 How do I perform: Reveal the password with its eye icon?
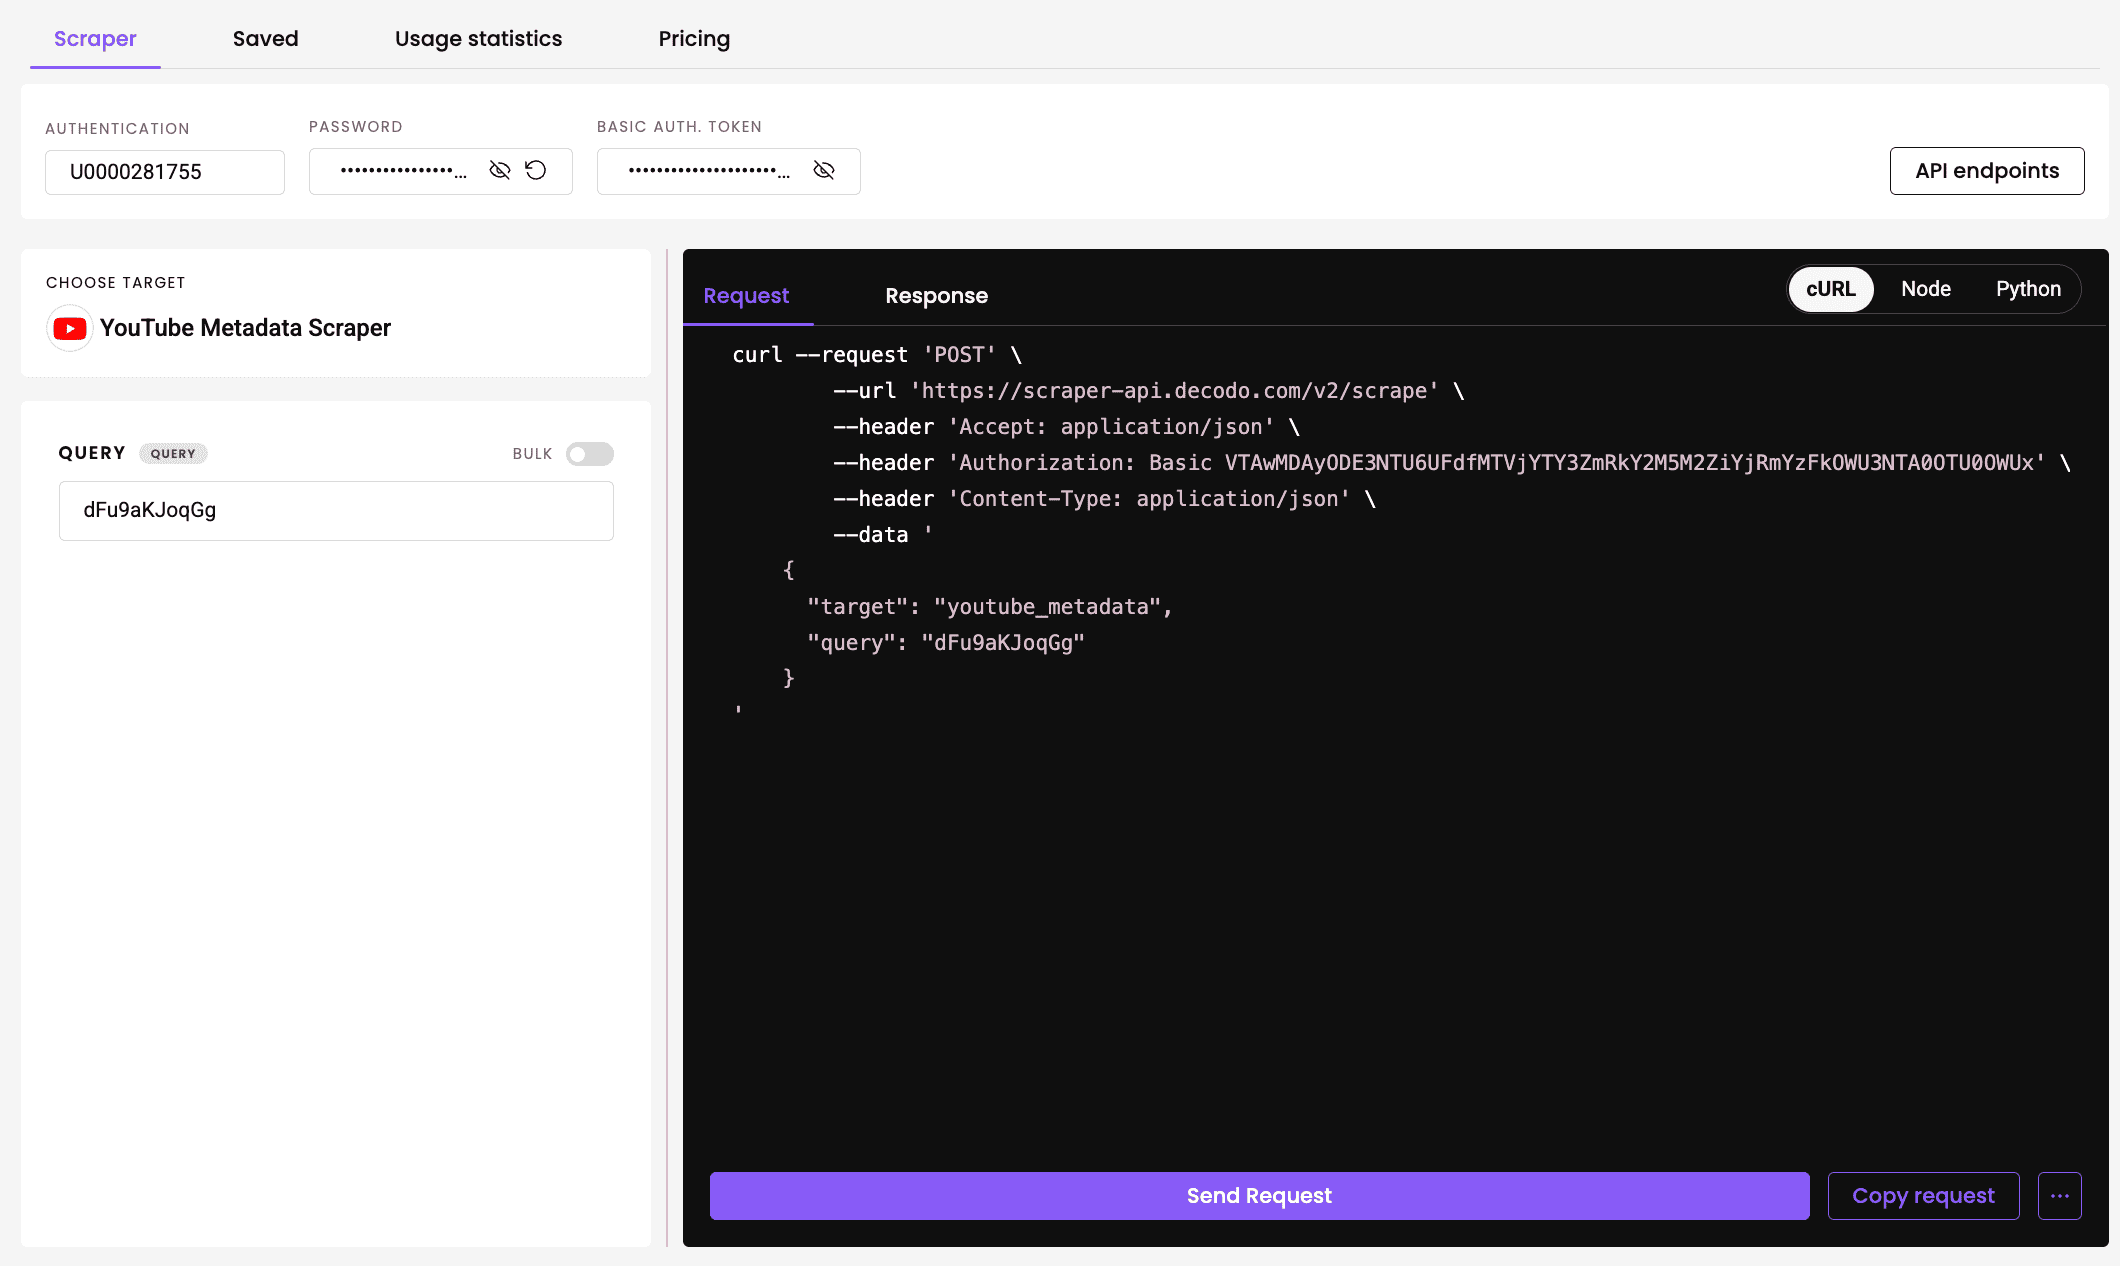pyautogui.click(x=500, y=170)
